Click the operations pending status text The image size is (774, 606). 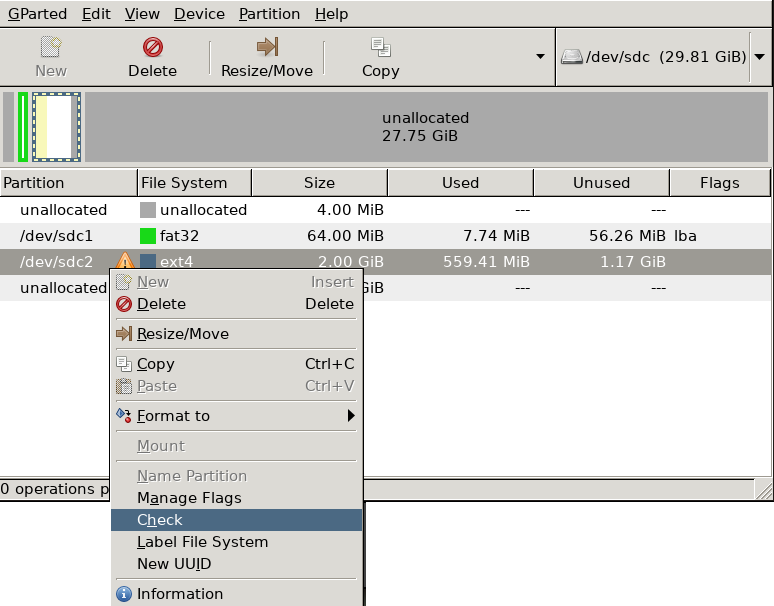coord(54,489)
